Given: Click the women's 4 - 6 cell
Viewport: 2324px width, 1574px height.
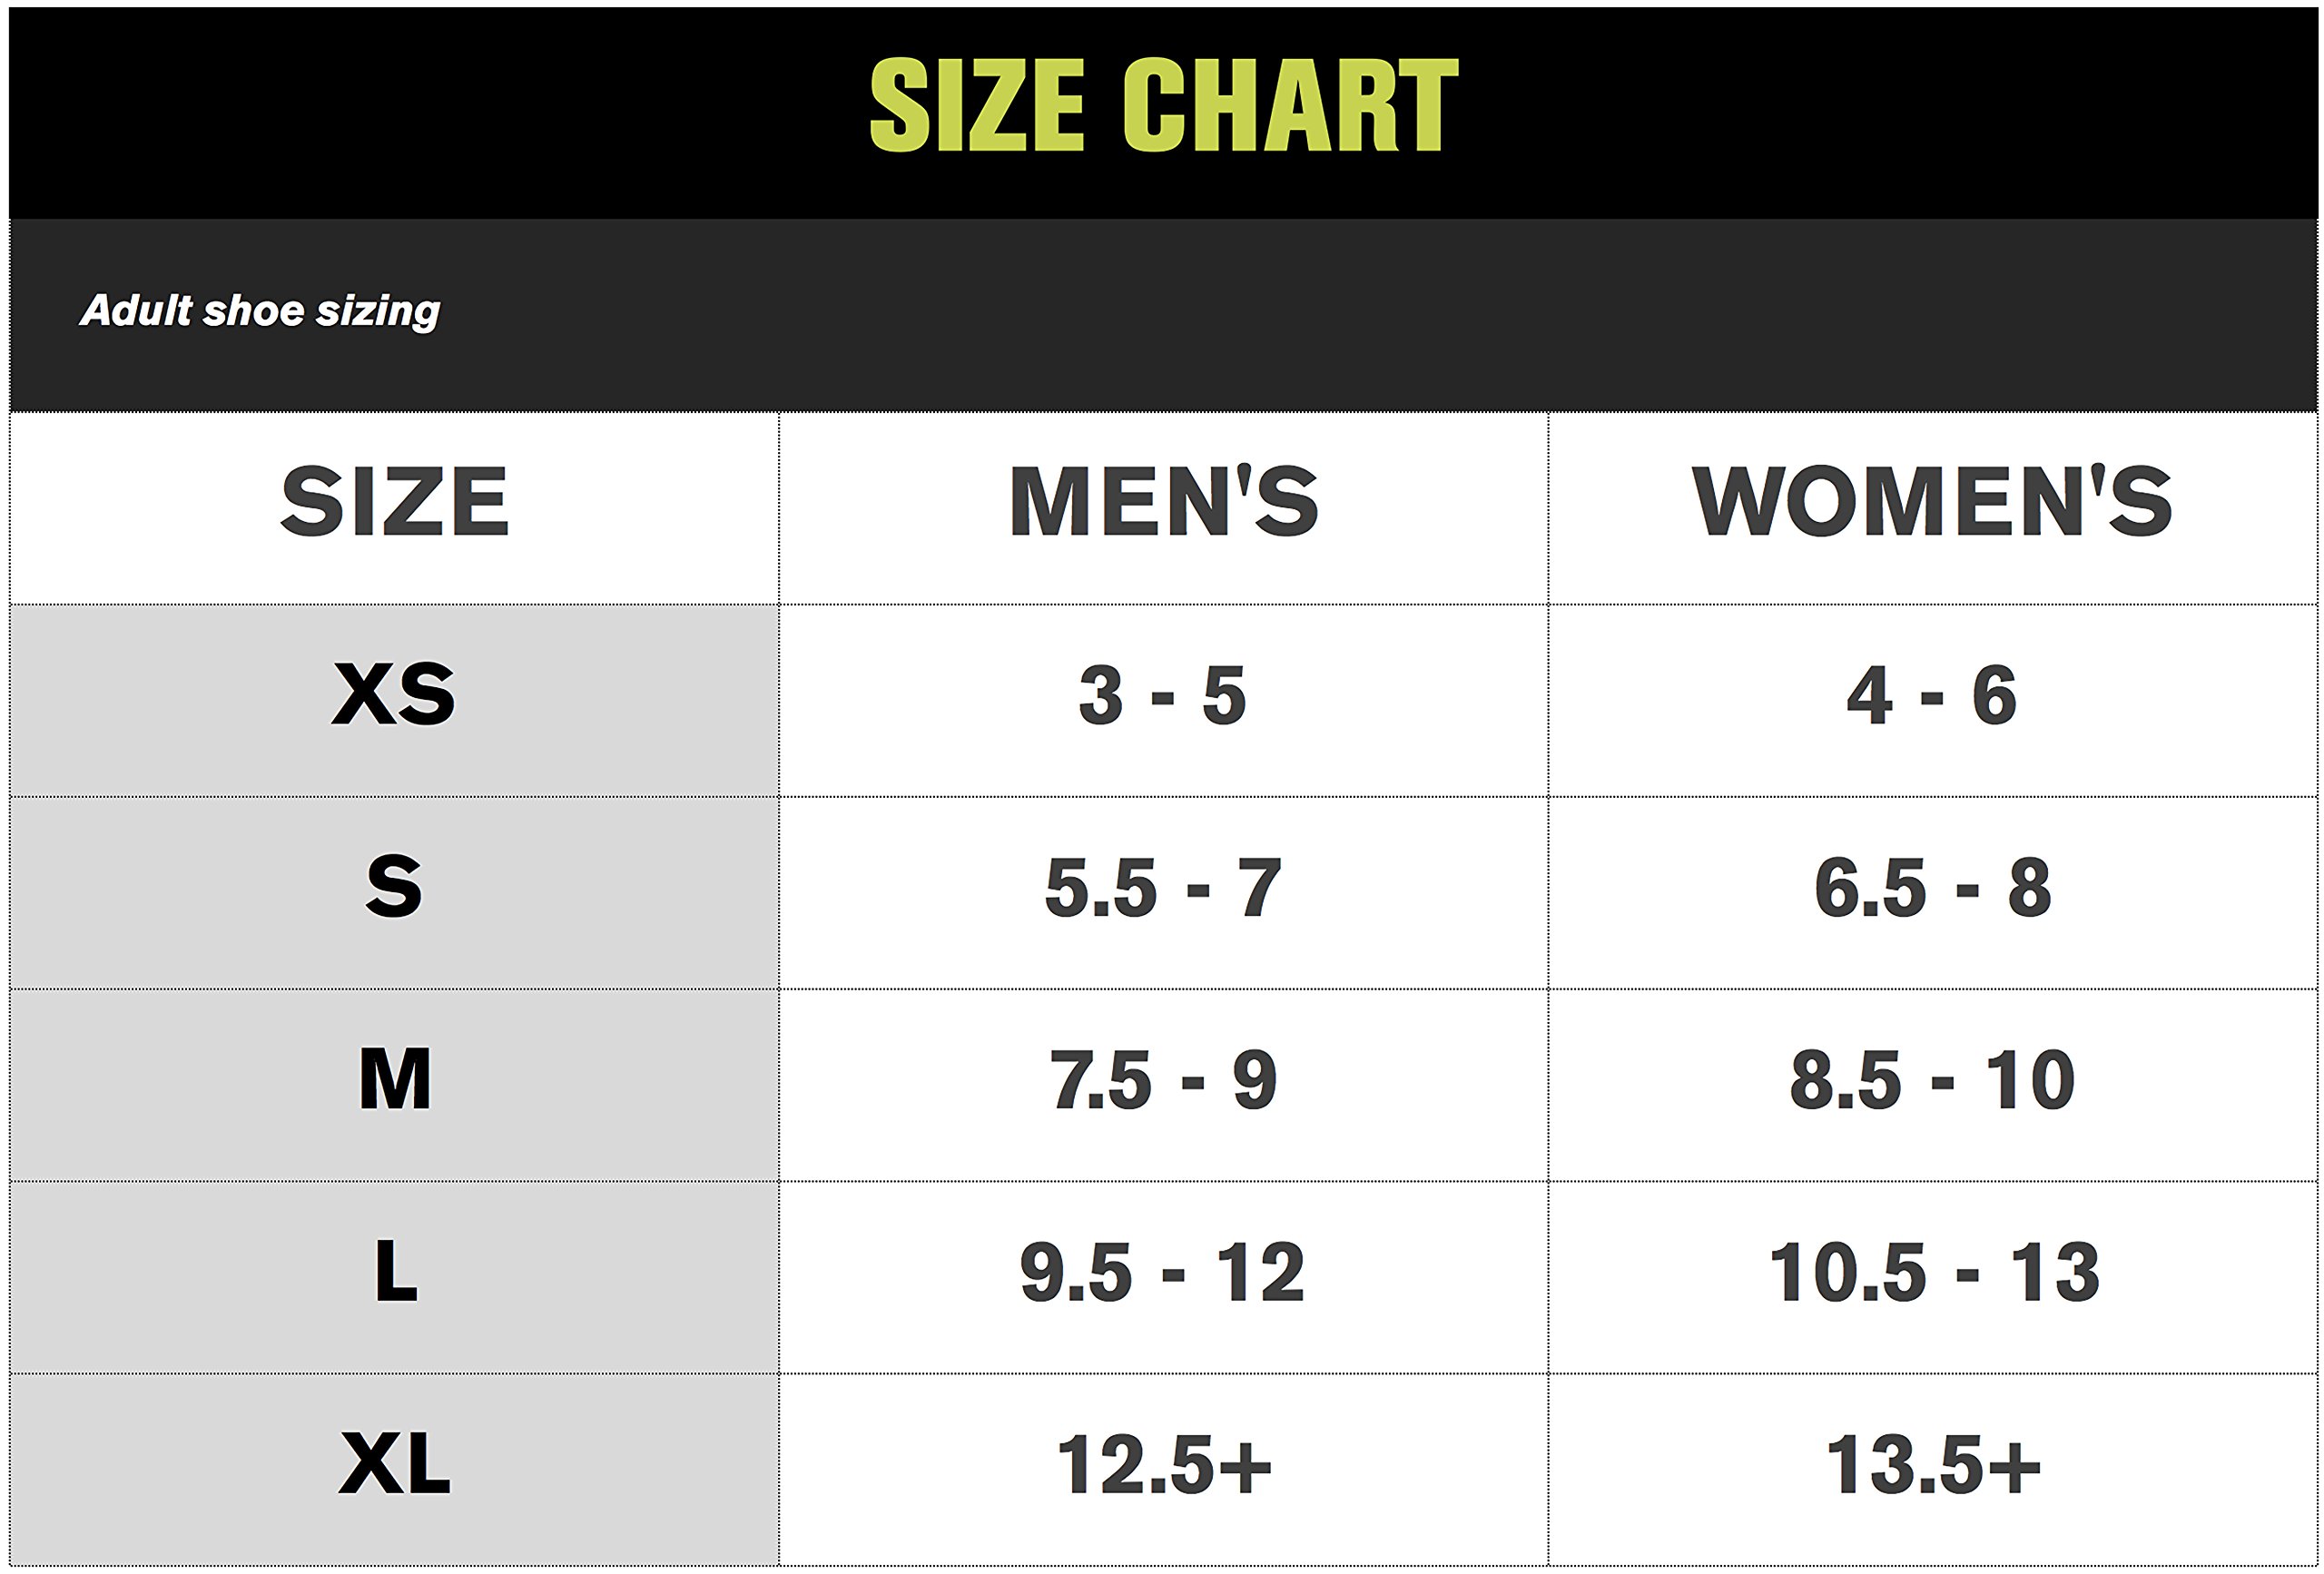Looking at the screenshot, I should coord(1931,694).
